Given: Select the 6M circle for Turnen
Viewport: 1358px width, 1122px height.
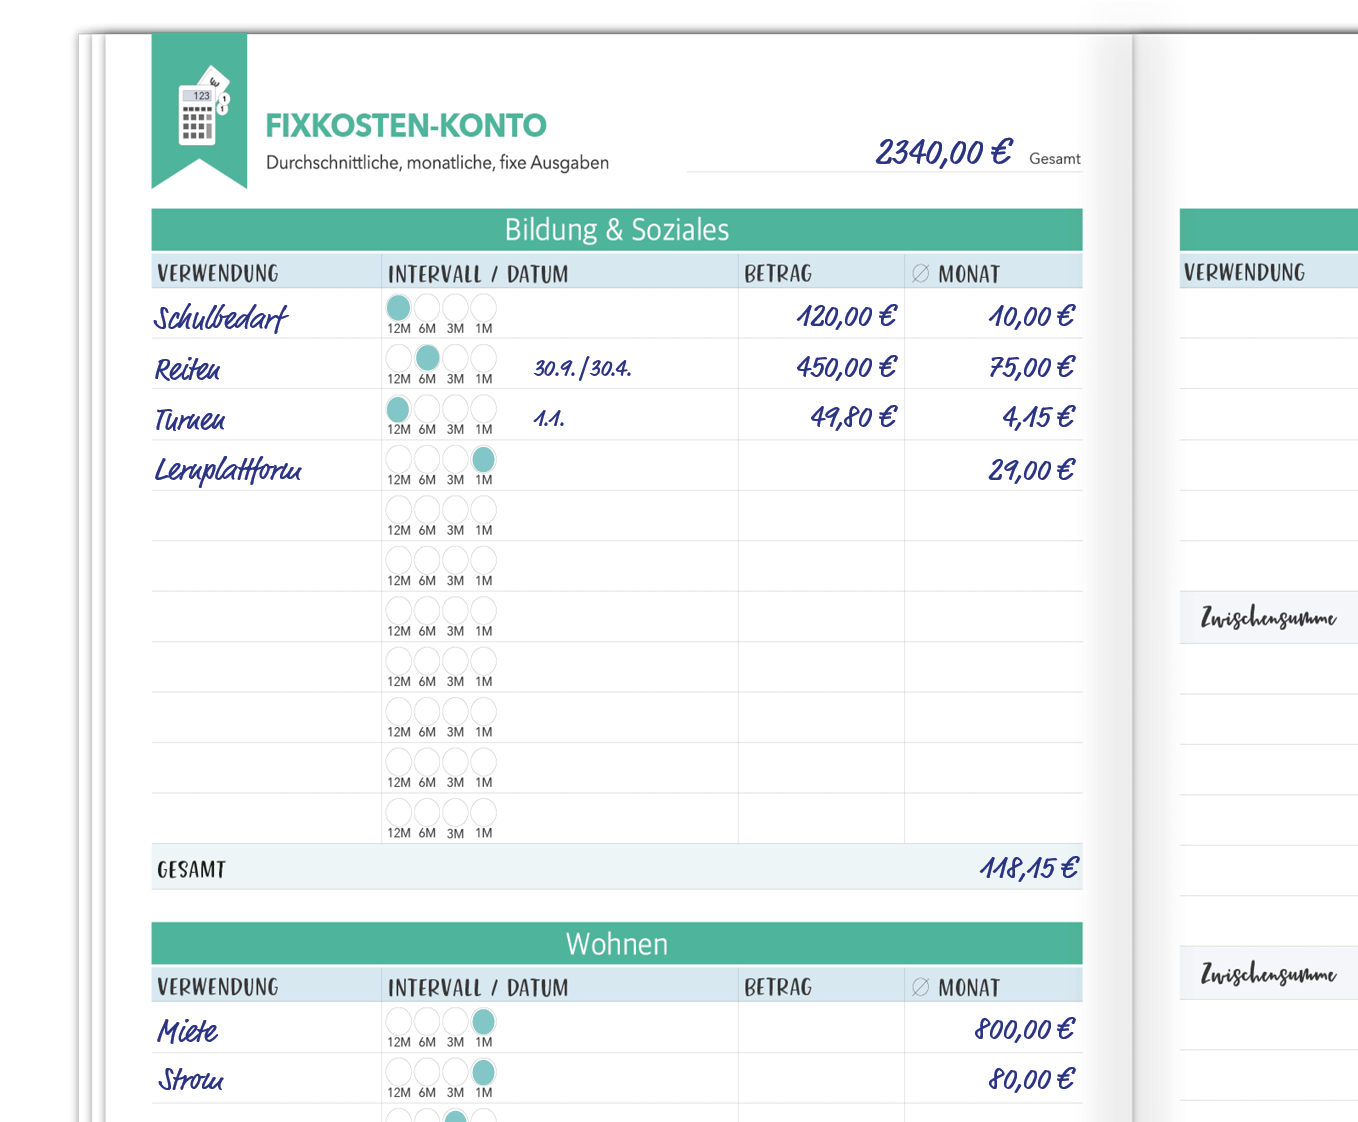Looking at the screenshot, I should [427, 408].
